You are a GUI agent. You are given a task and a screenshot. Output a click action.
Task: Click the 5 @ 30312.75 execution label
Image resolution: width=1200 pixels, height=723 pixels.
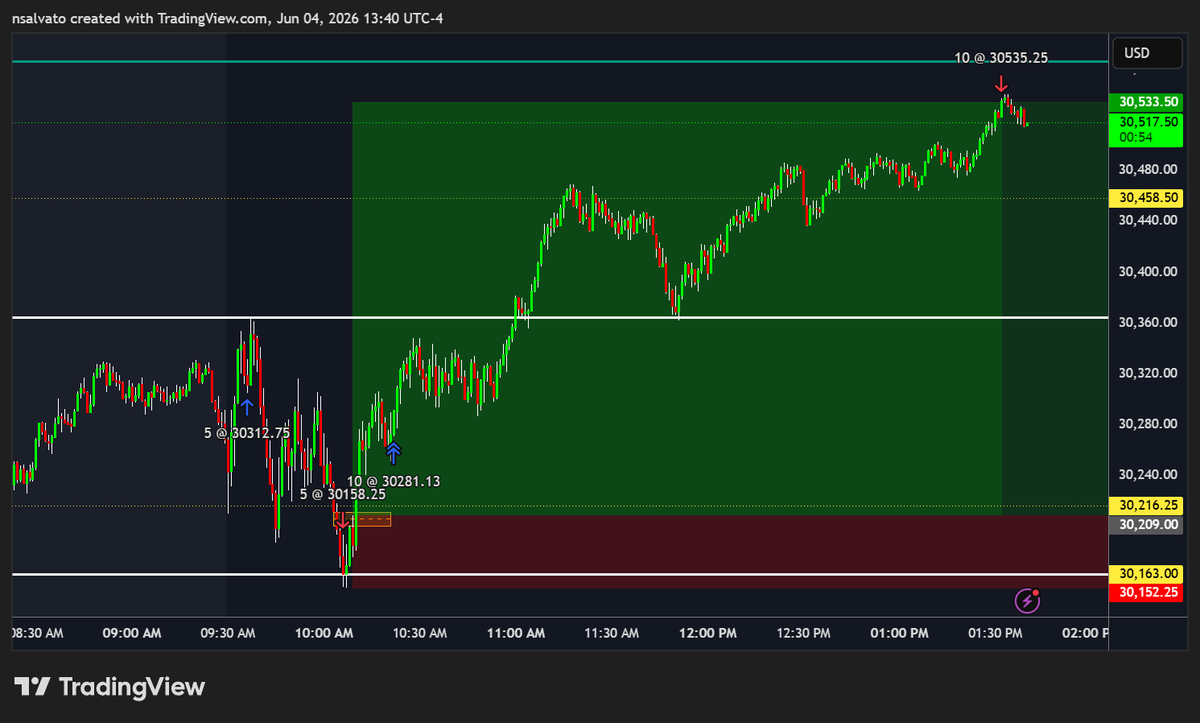pos(247,433)
